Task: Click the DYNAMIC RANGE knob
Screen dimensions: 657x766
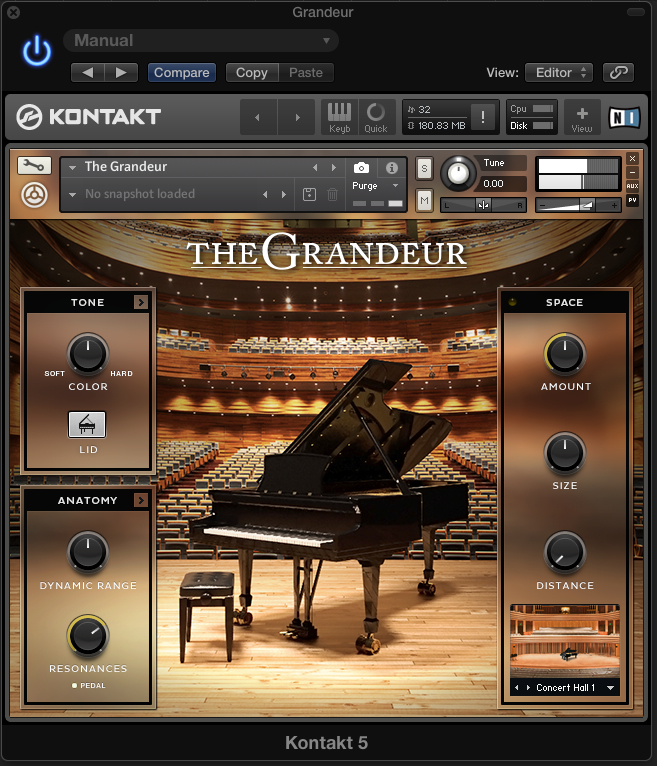Action: [x=88, y=553]
